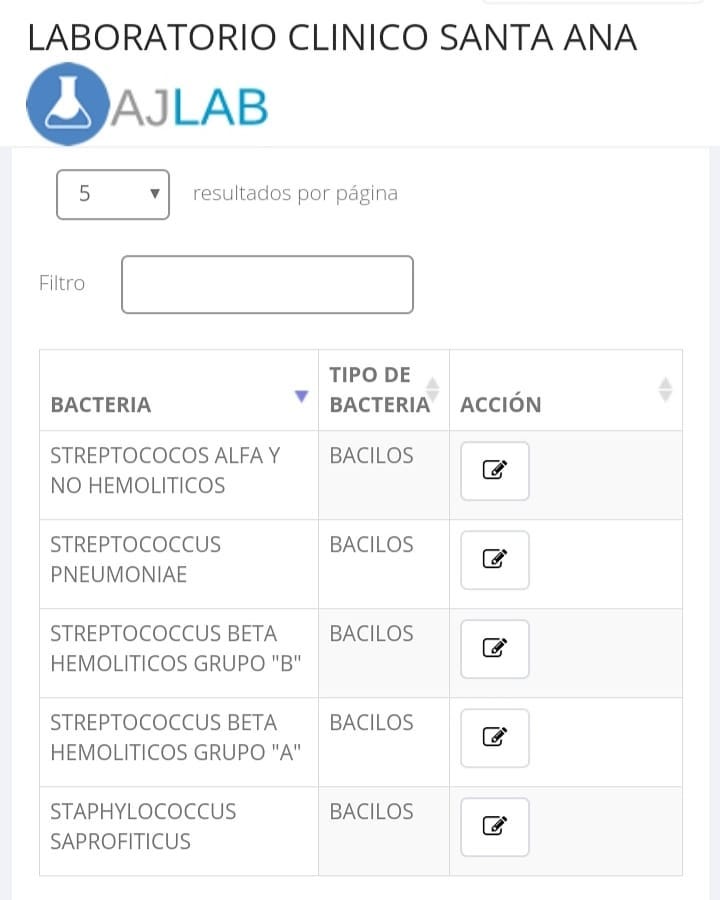
Task: Sort by Tipo de Bacteria column
Action: tap(433, 390)
